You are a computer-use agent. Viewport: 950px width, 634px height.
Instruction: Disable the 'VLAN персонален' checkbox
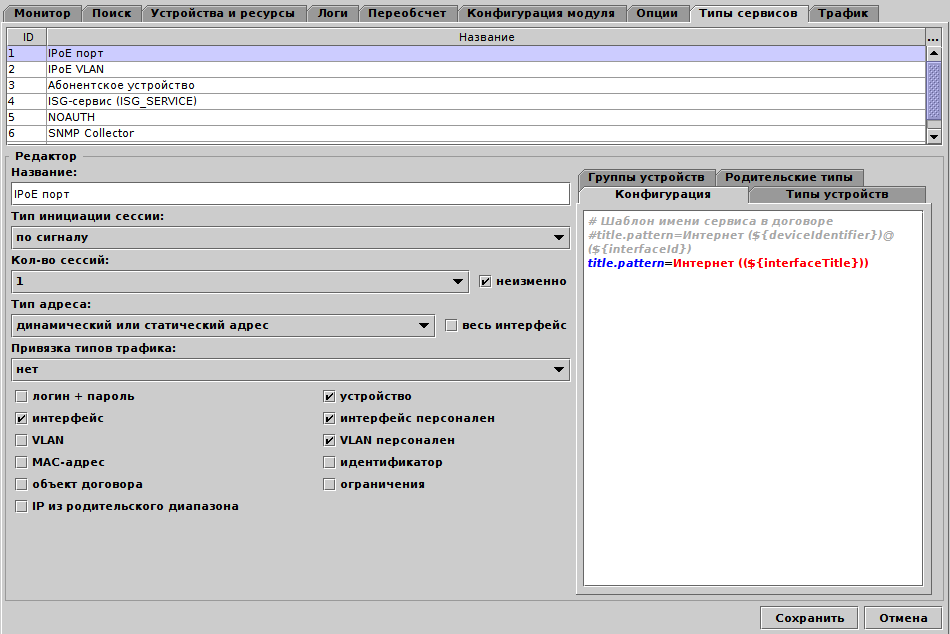pyautogui.click(x=329, y=440)
